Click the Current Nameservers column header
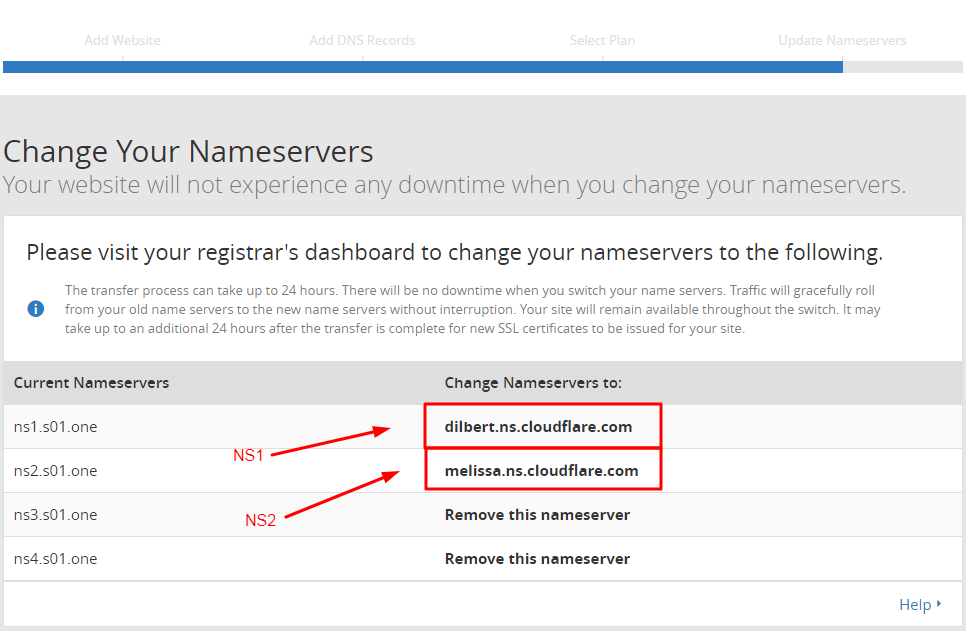Image resolution: width=966 pixels, height=631 pixels. [x=91, y=383]
